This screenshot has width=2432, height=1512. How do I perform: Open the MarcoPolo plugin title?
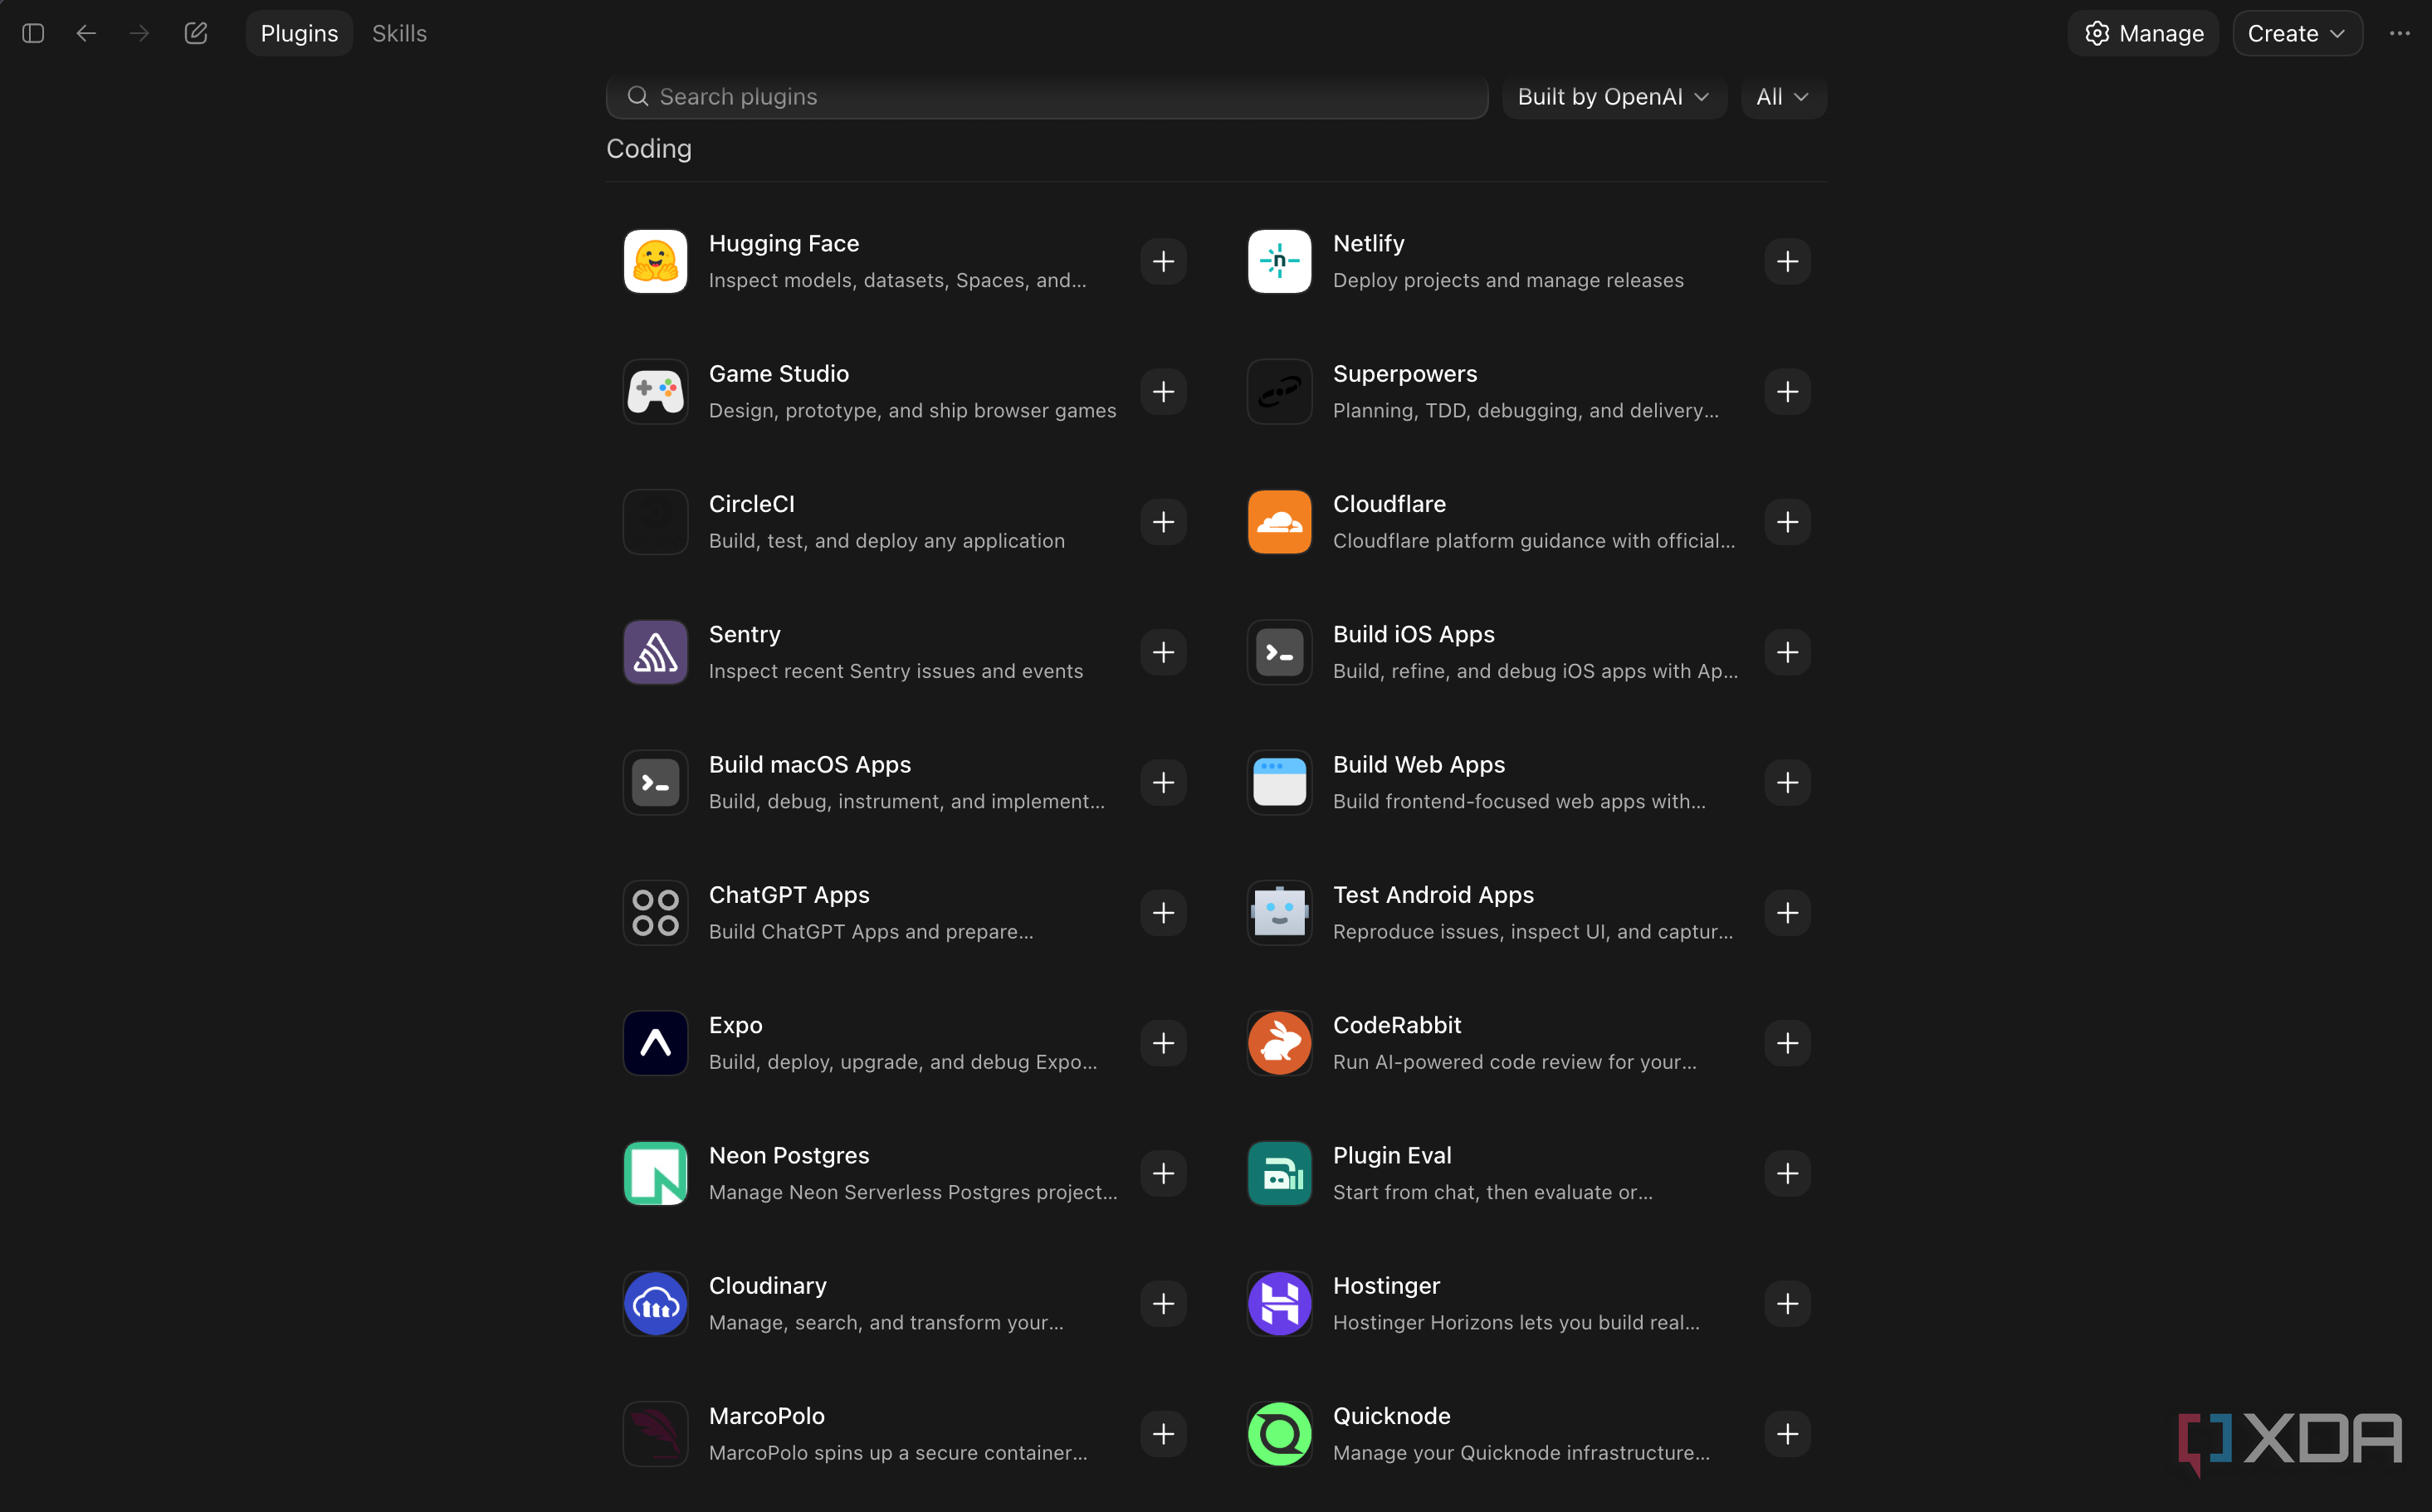click(x=766, y=1416)
